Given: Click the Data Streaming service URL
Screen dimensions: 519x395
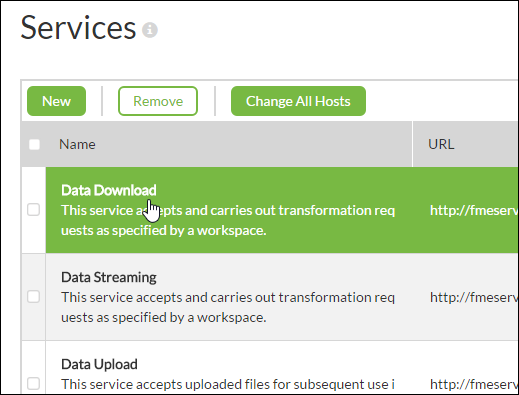Looking at the screenshot, I should 474,297.
